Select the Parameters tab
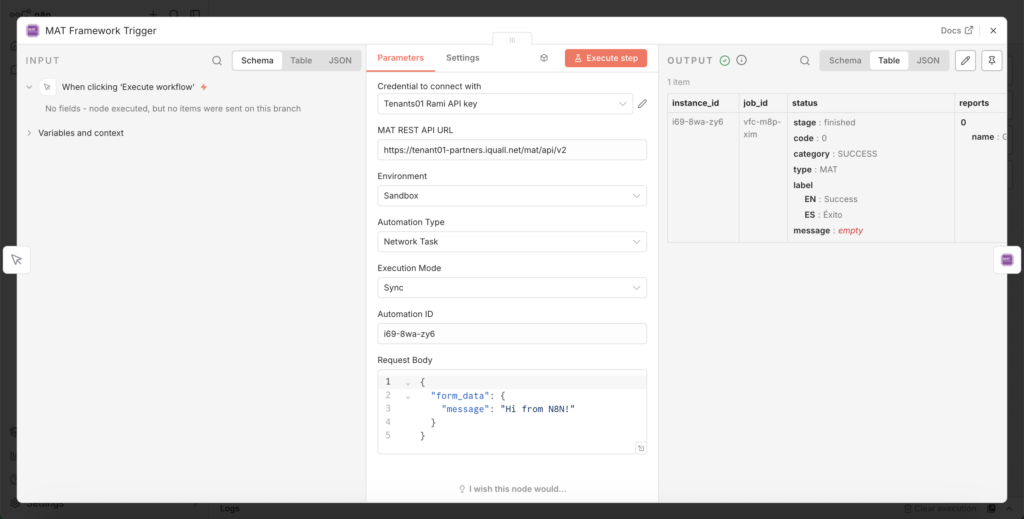The height and width of the screenshot is (519, 1024). [x=400, y=58]
